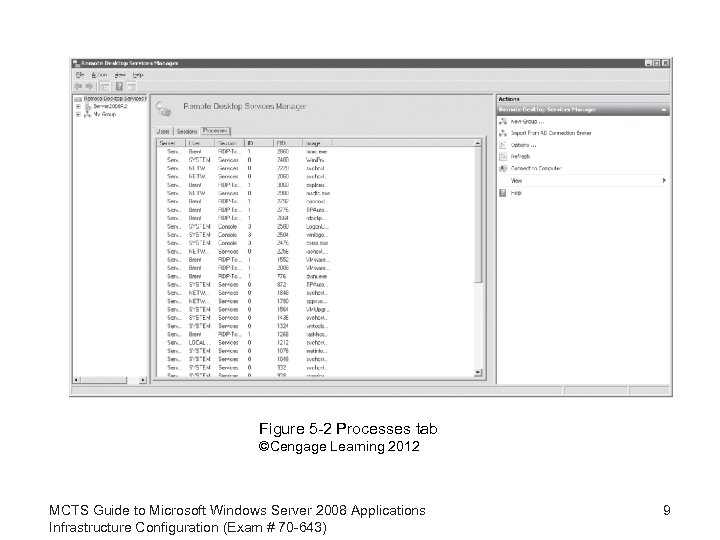
Task: Select the VMUpgr... process row
Action: (x=317, y=309)
